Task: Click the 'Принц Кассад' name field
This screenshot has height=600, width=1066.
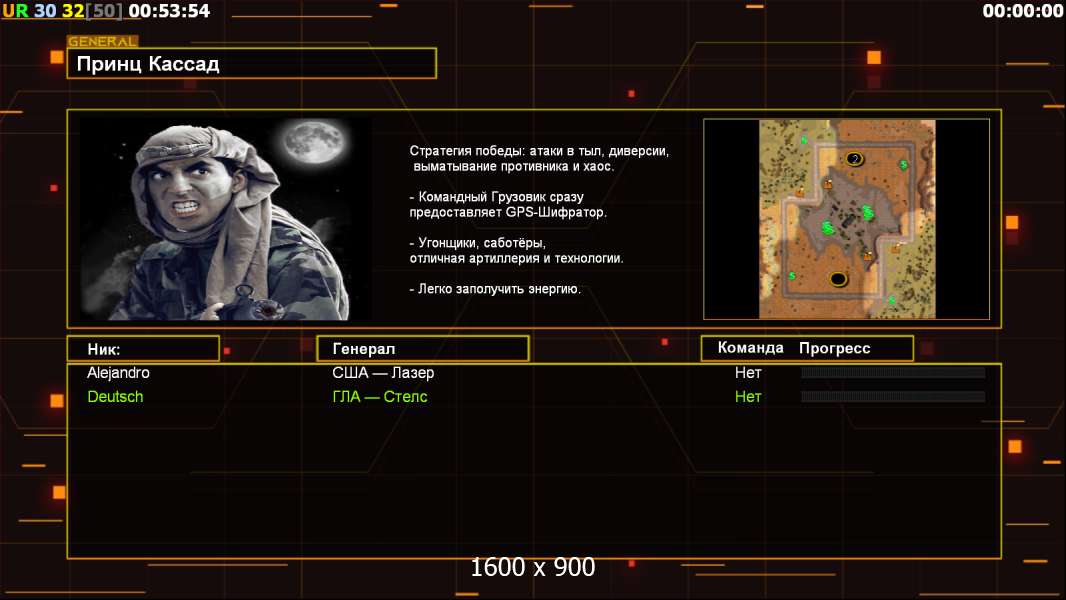Action: [x=252, y=64]
